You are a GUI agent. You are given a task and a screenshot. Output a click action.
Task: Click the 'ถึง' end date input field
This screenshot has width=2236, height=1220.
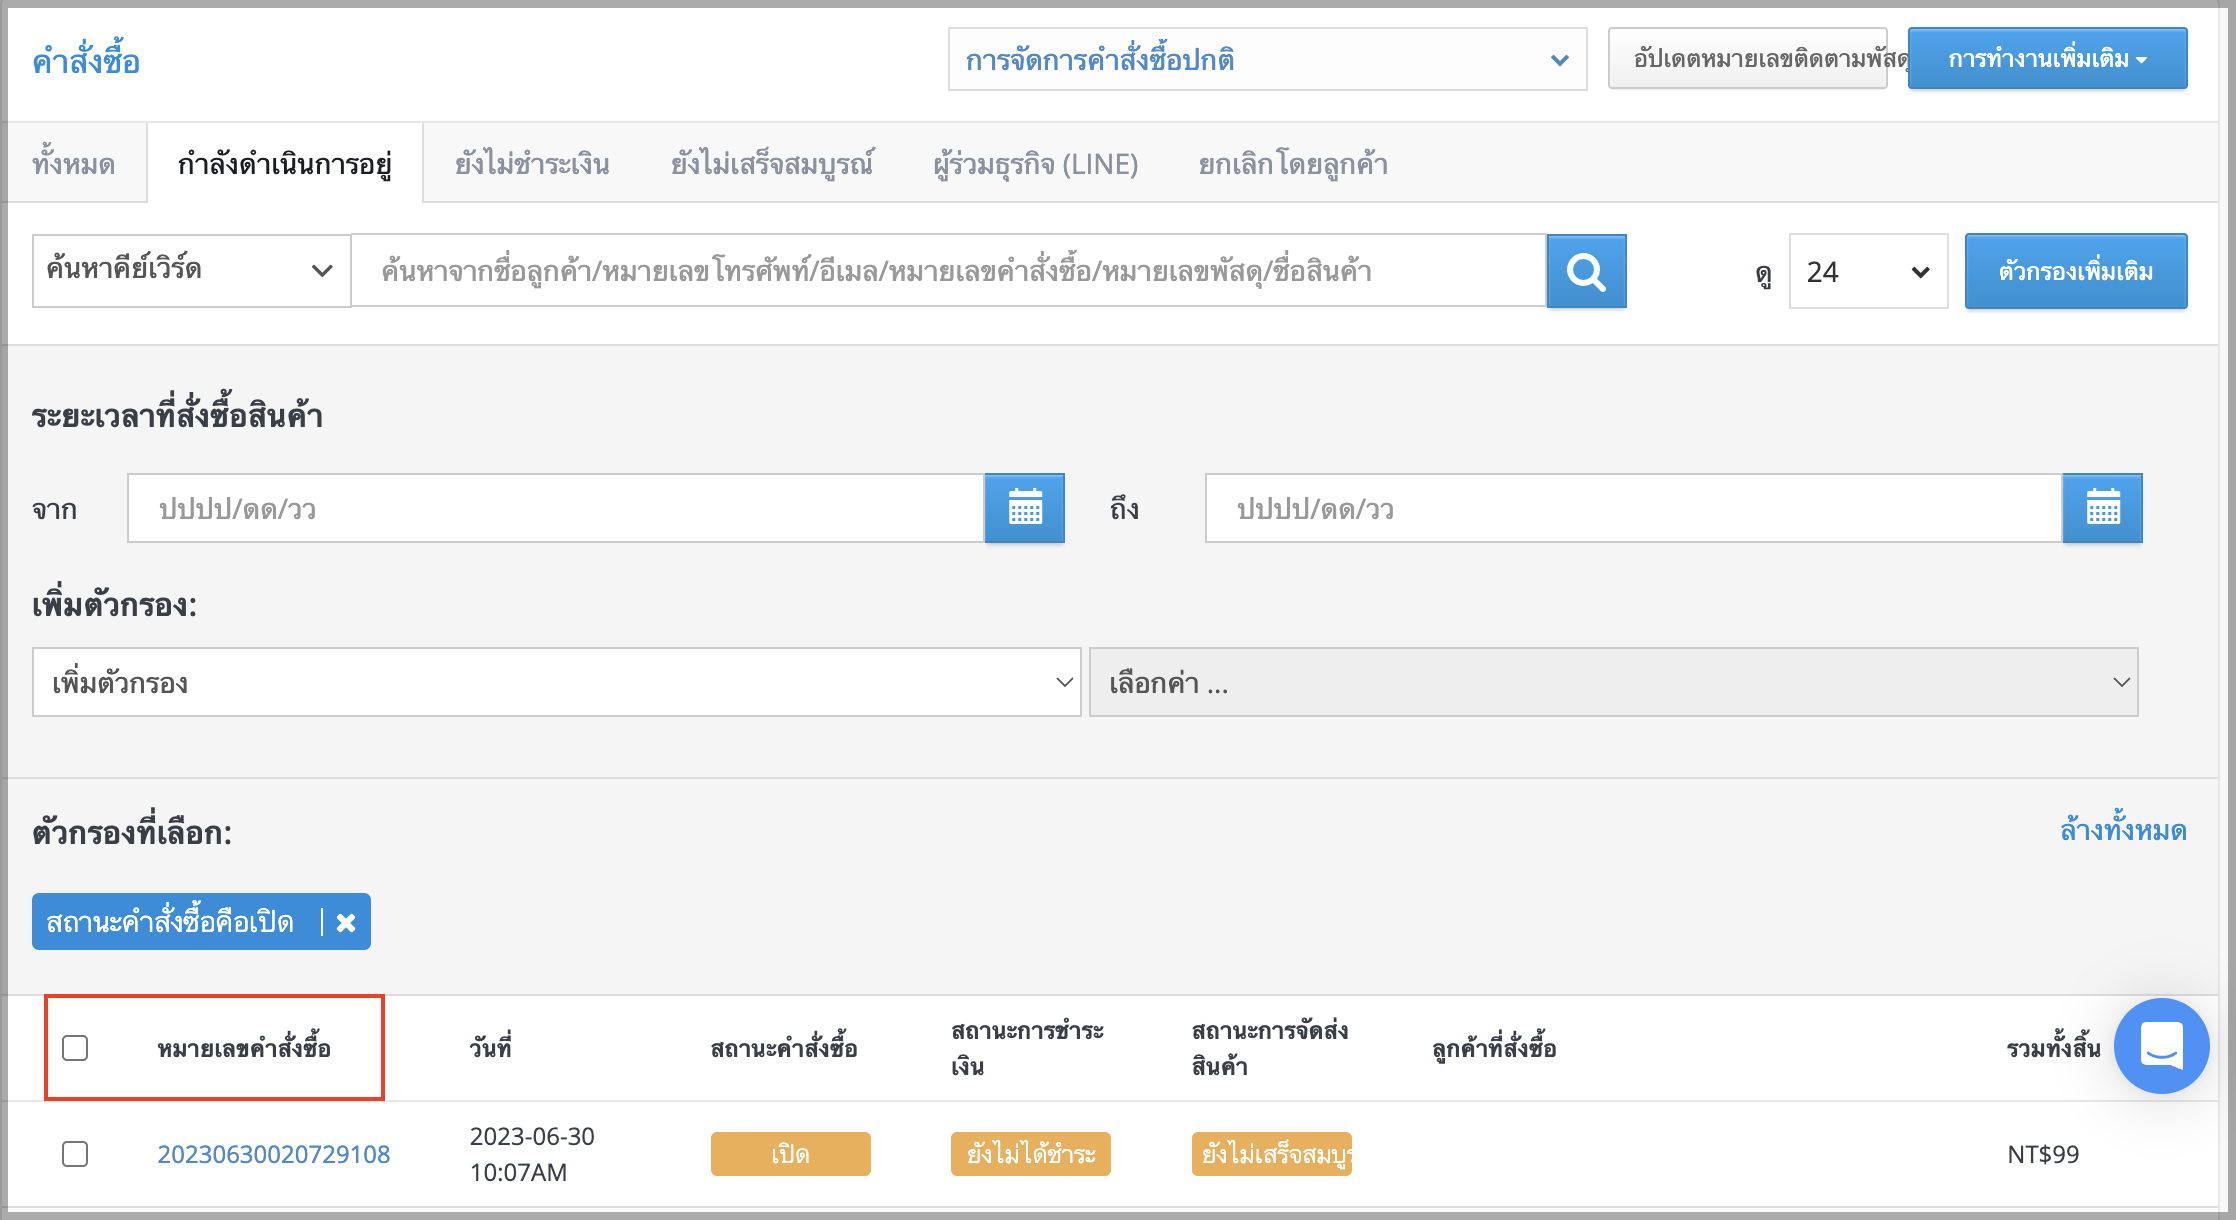1634,508
